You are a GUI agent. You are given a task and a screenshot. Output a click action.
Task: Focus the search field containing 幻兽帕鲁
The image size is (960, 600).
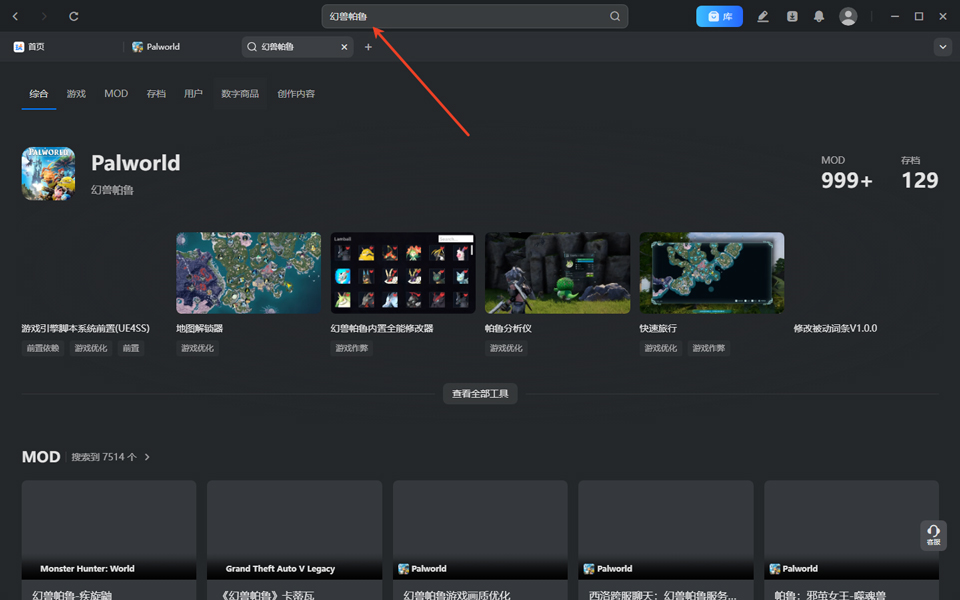[x=474, y=17]
